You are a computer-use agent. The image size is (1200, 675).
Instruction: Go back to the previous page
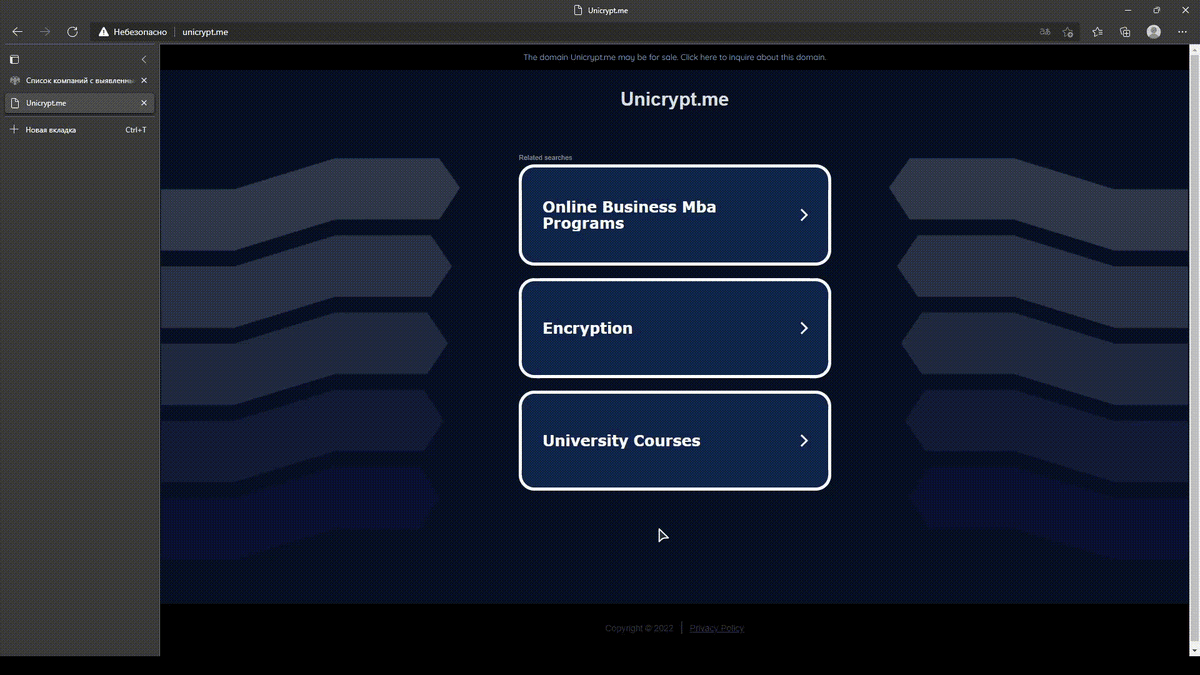click(17, 32)
